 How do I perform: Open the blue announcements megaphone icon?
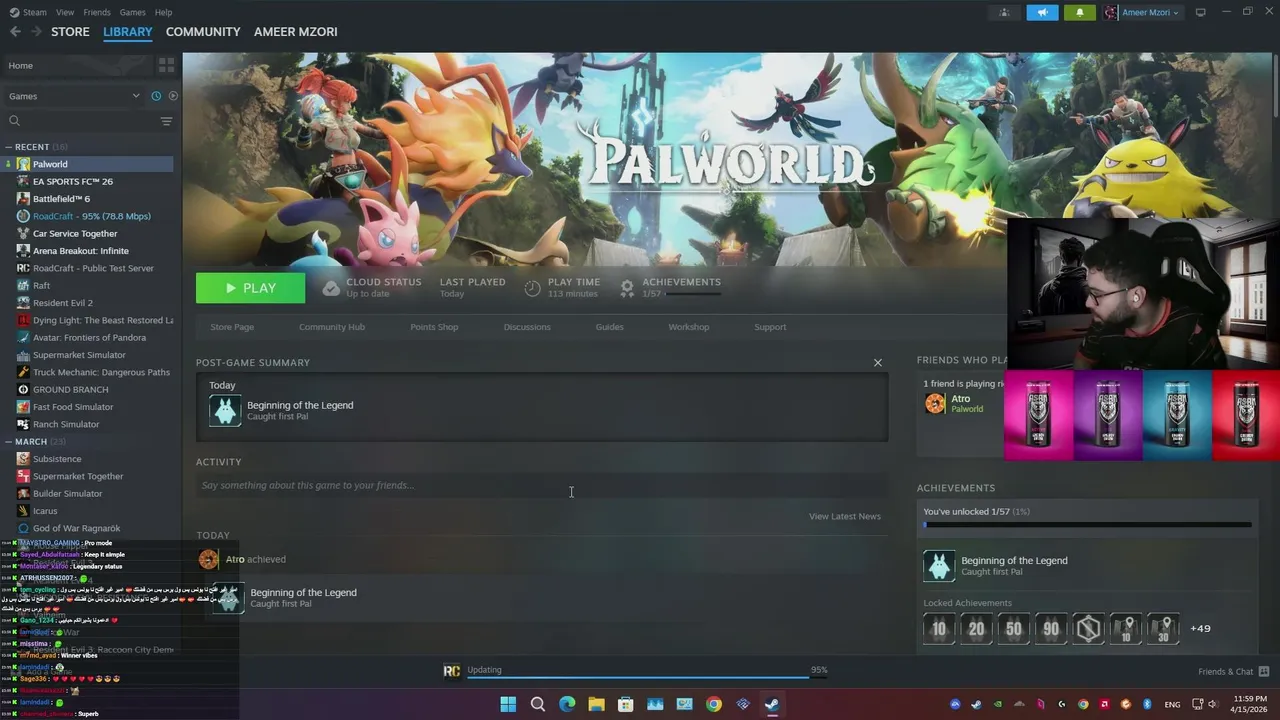1042,12
